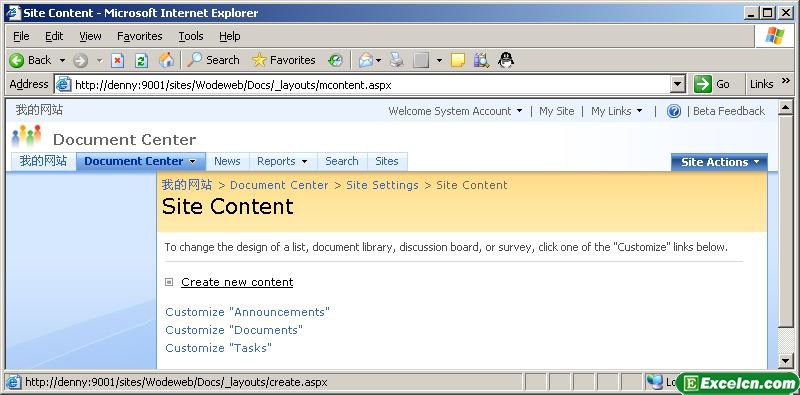Open the Mail dropdown arrow
This screenshot has height=395, width=800.
click(379, 61)
